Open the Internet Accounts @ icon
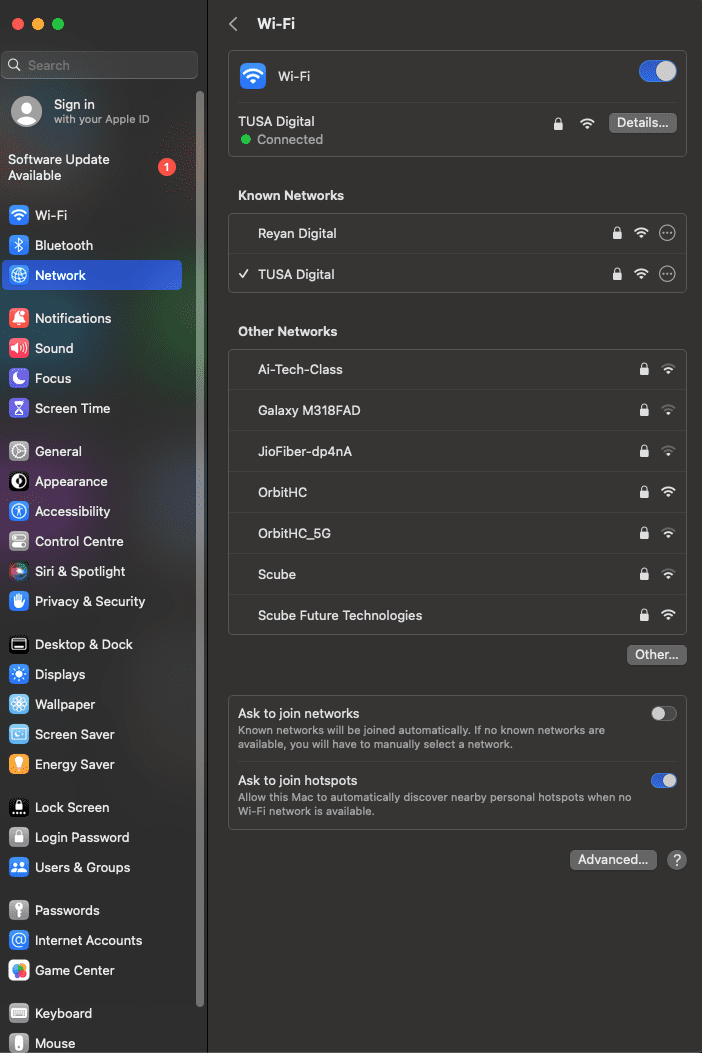This screenshot has height=1053, width=702. (x=19, y=940)
